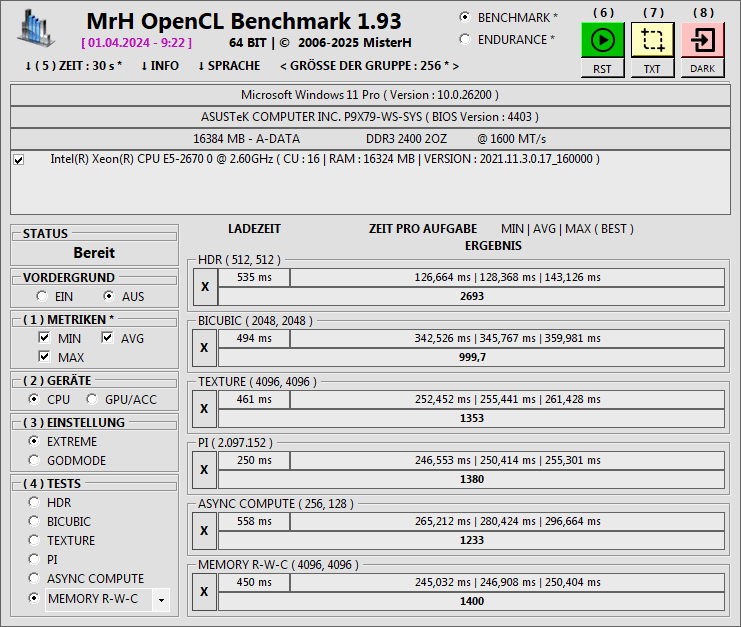Select GPU/ACC under GERÄTE
The width and height of the screenshot is (741, 627).
[x=92, y=399]
